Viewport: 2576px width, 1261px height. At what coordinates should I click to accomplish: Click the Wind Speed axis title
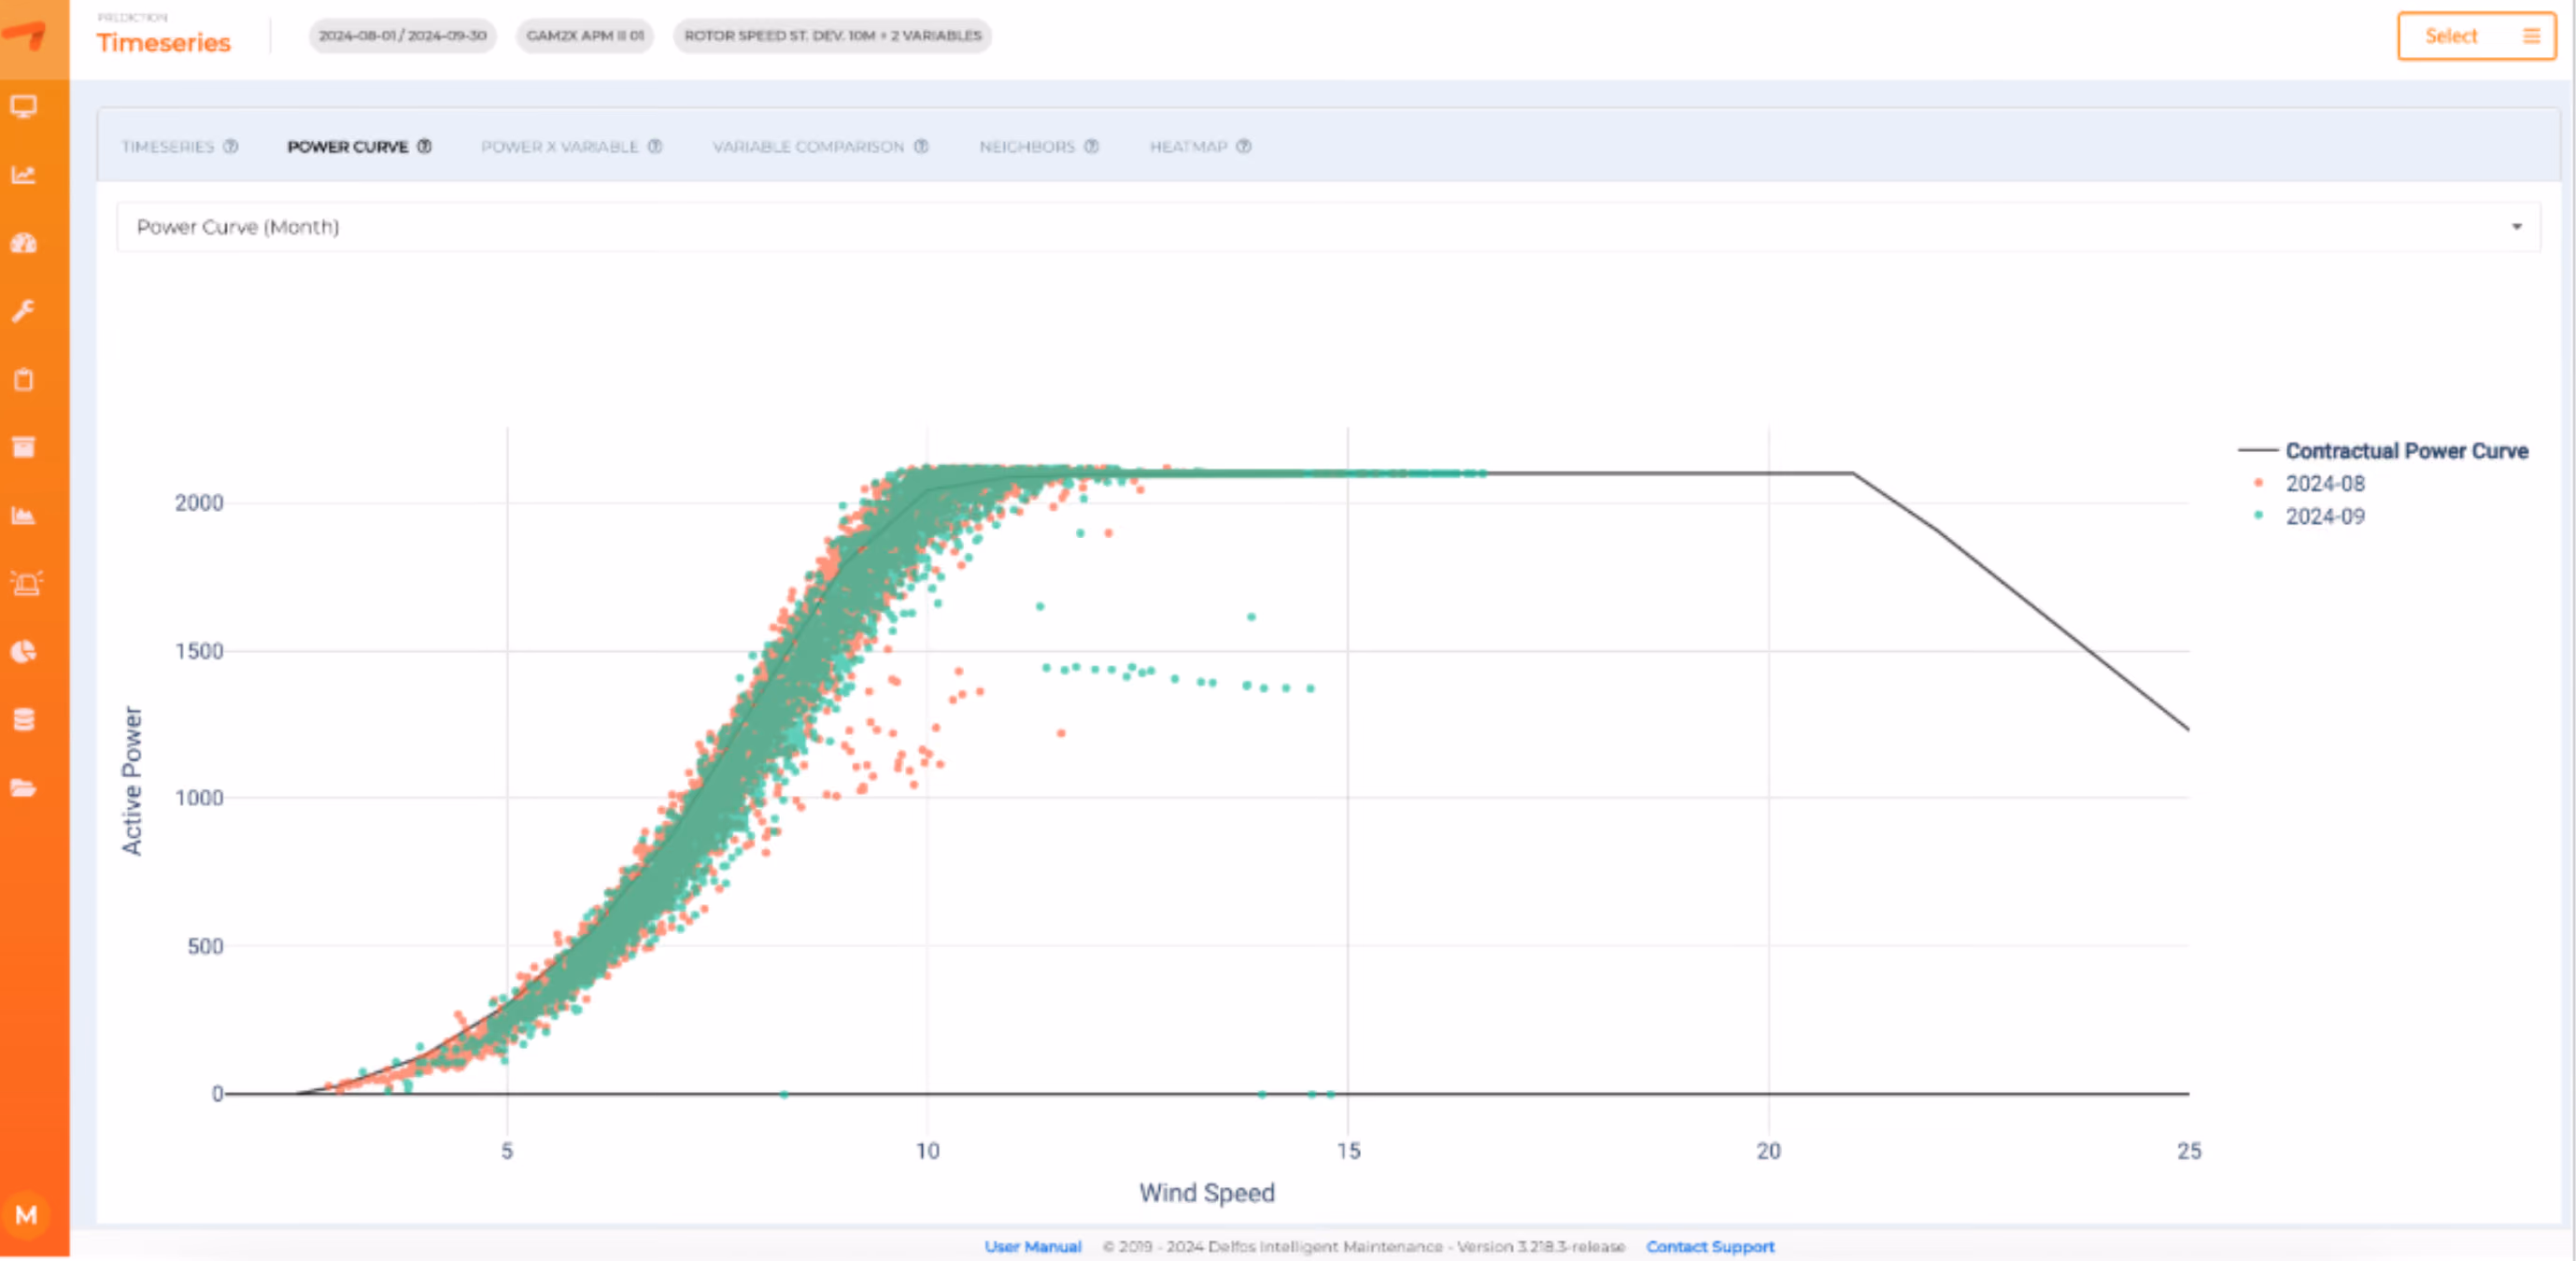pyautogui.click(x=1207, y=1193)
